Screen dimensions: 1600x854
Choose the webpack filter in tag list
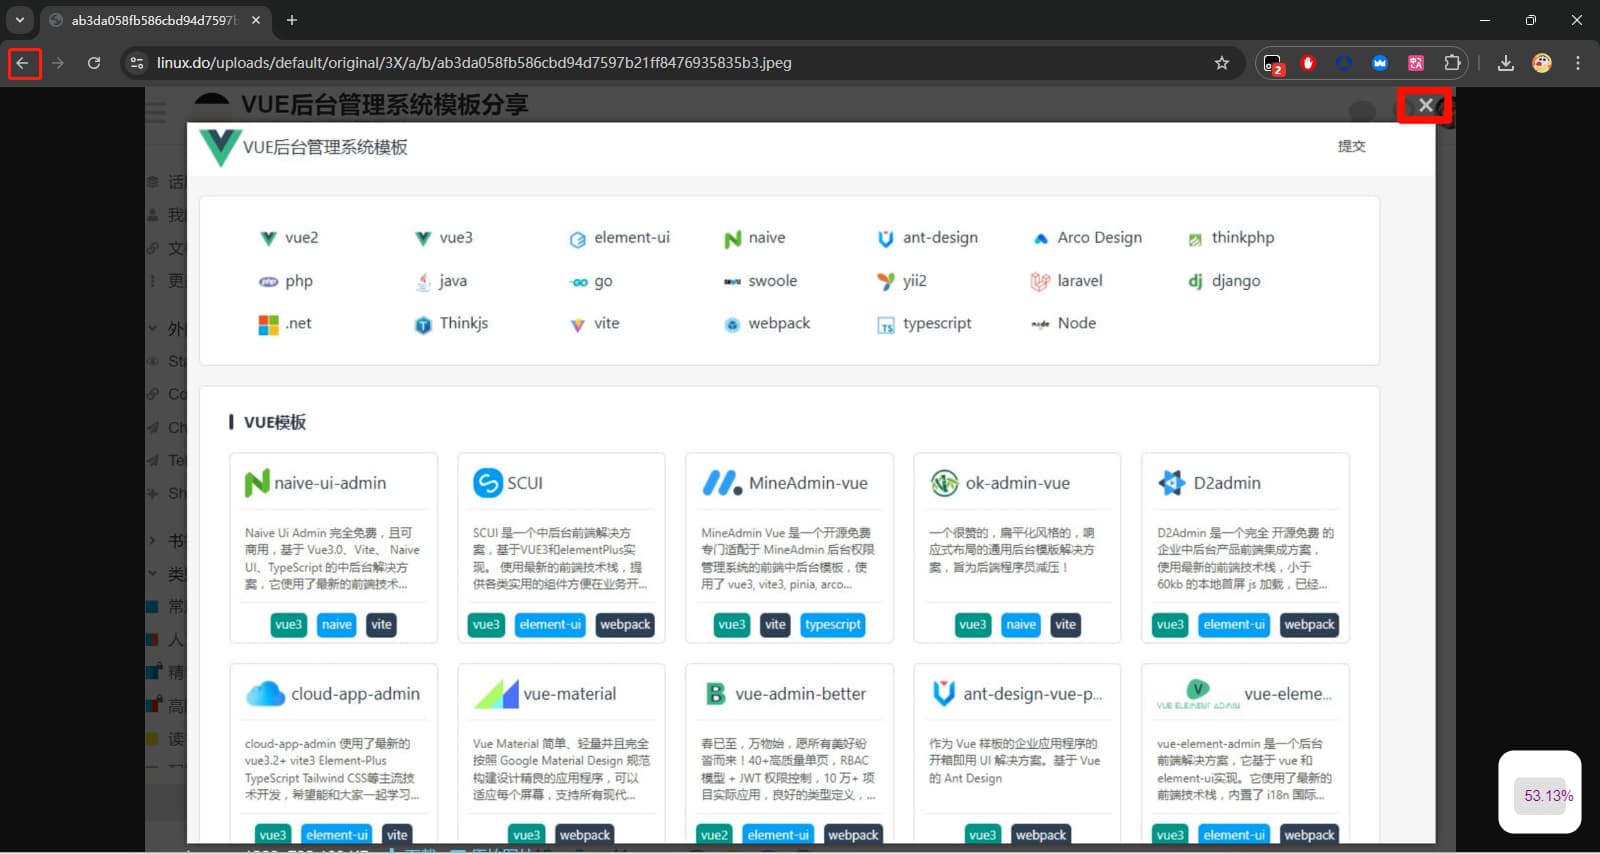coord(767,324)
